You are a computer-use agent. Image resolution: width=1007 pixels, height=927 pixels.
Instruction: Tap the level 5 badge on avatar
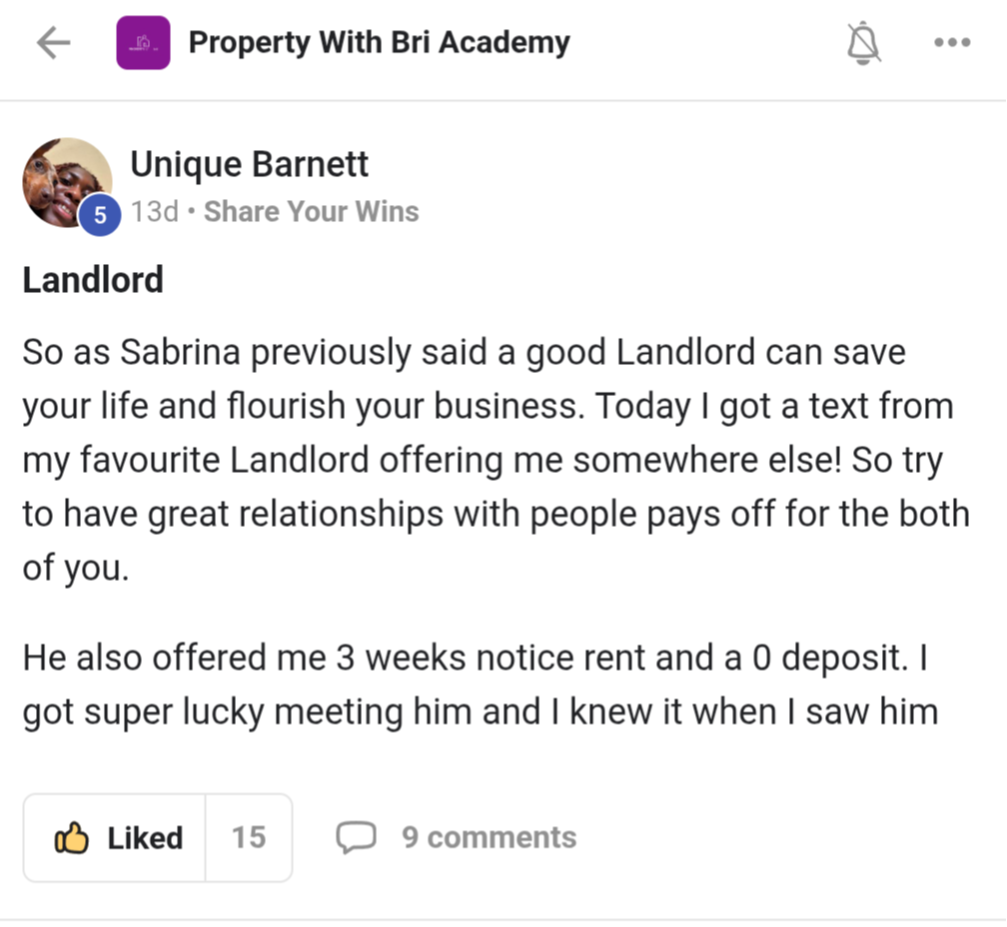coord(100,215)
